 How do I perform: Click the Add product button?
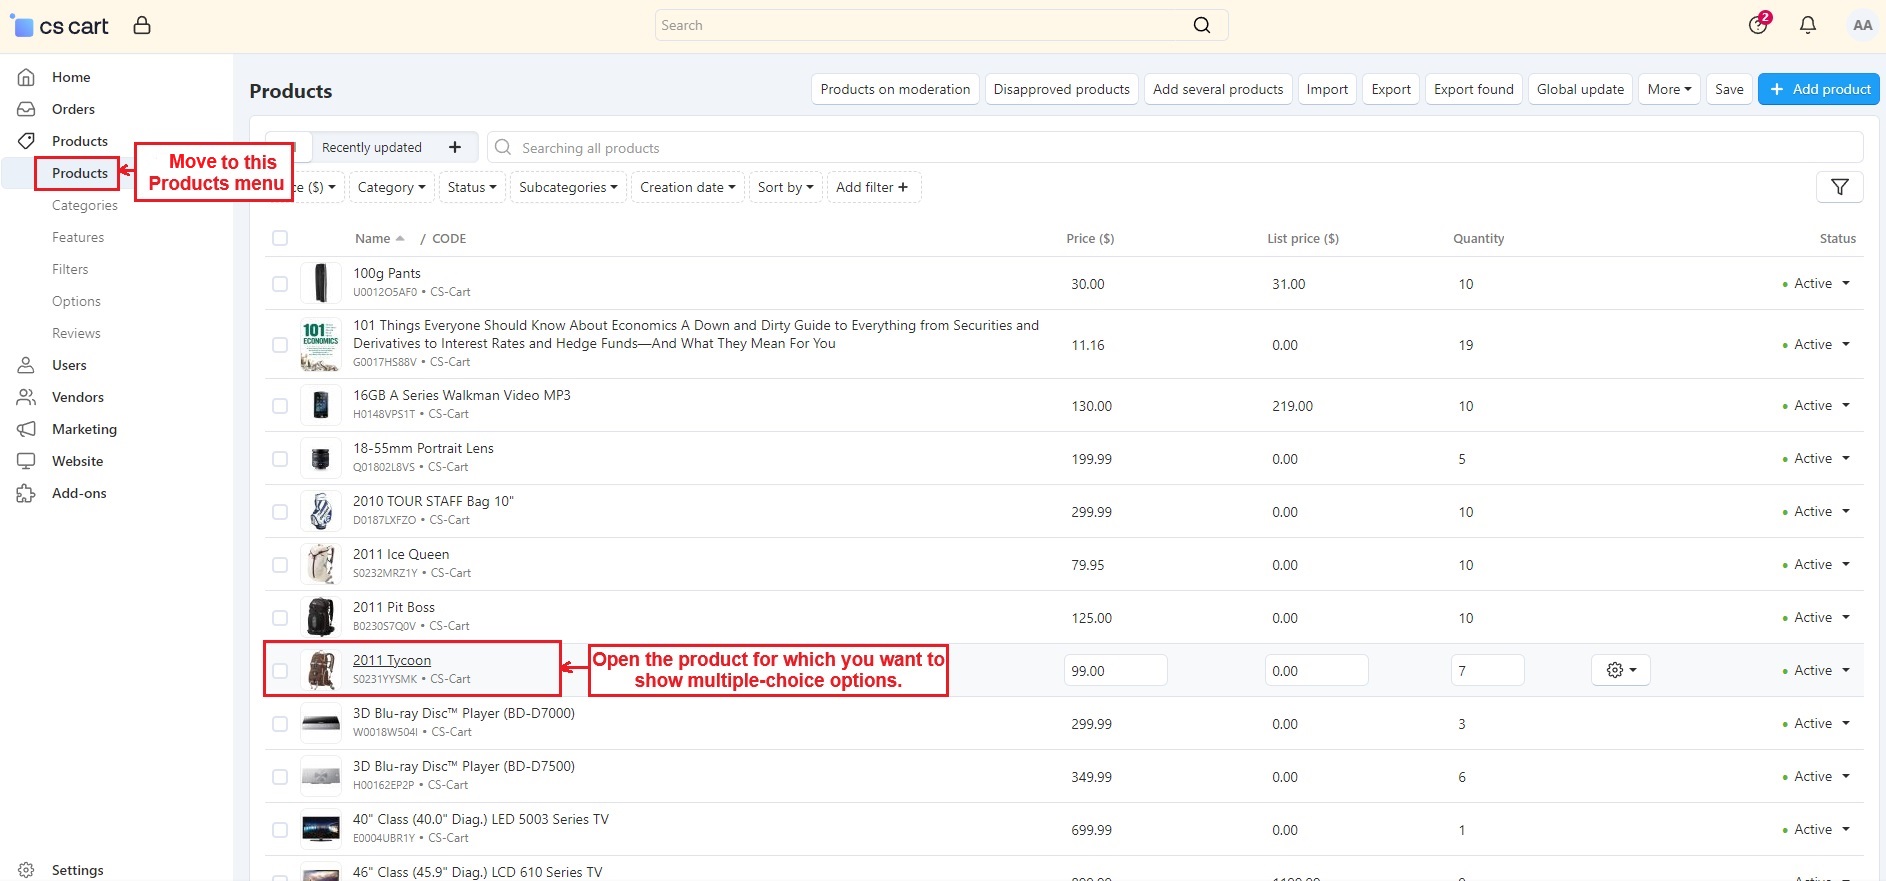pyautogui.click(x=1819, y=89)
